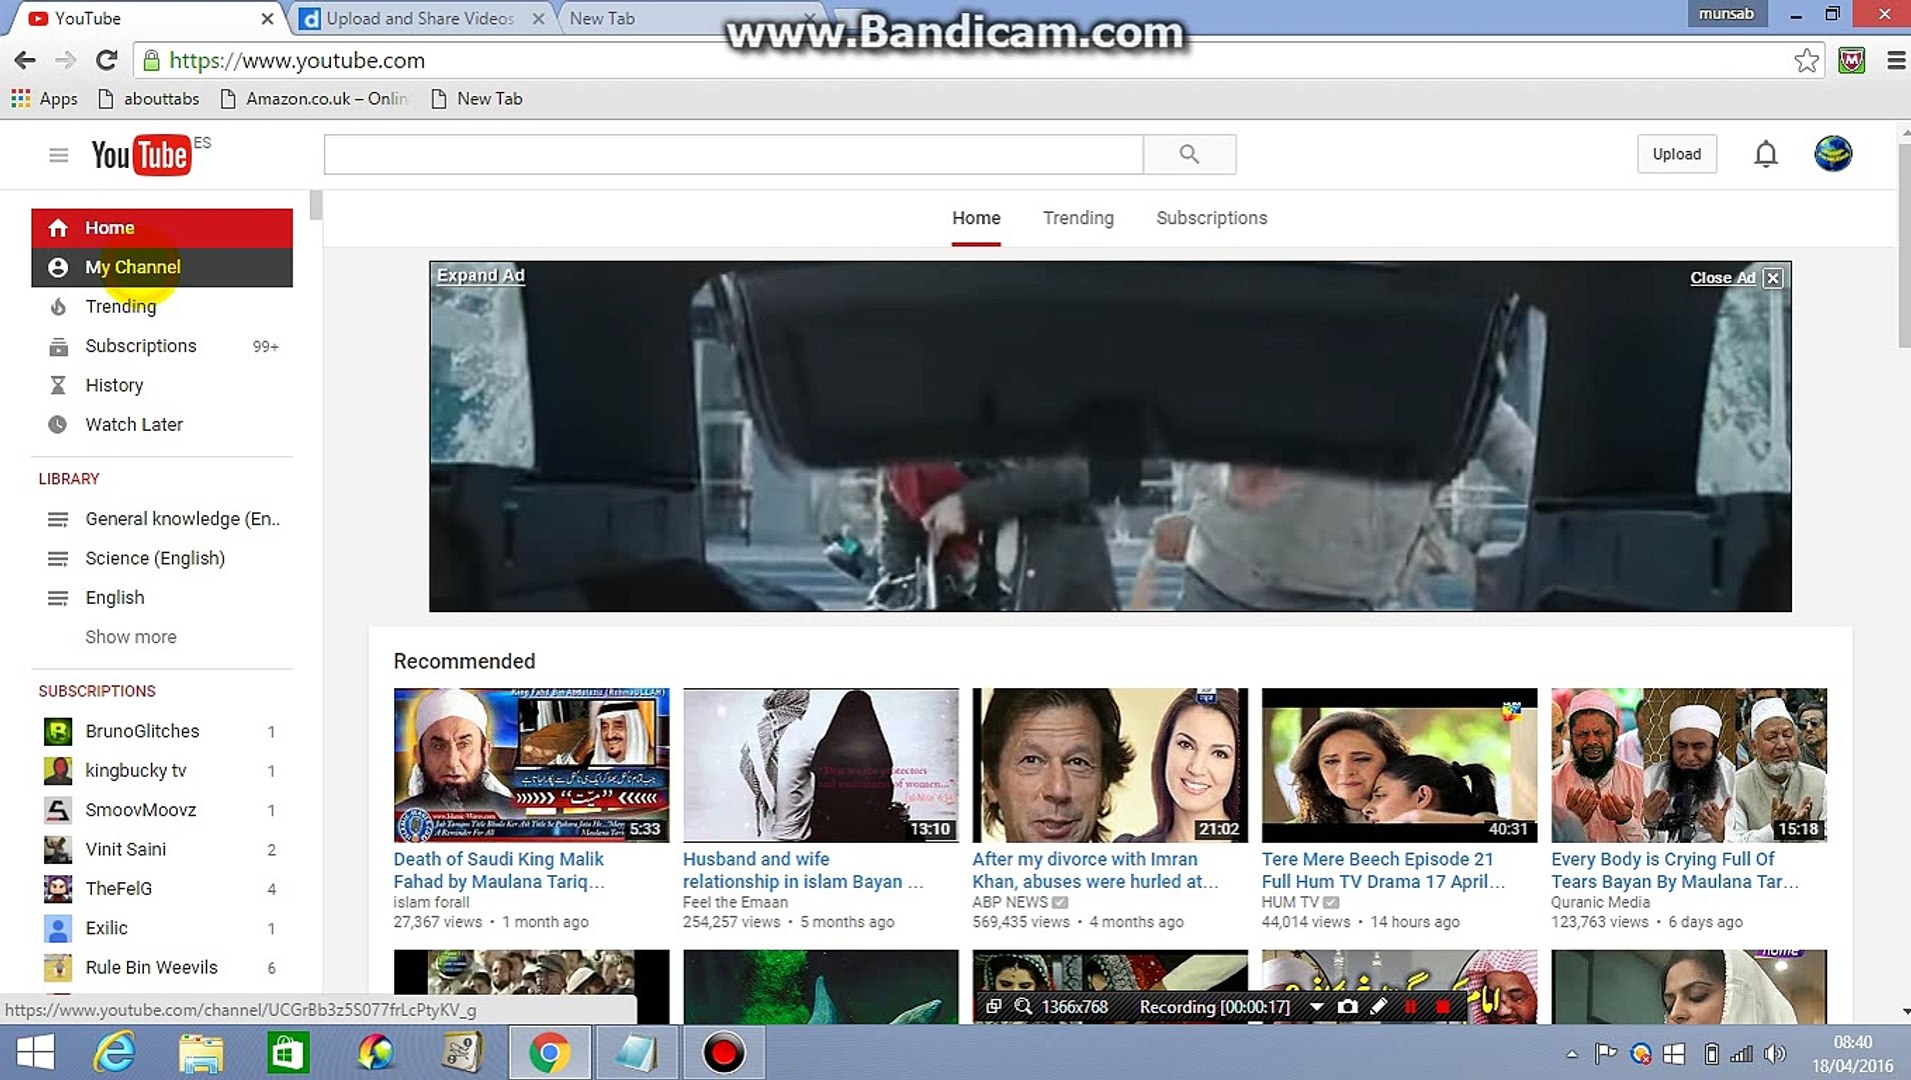
Task: Open the Husband and wife relationship video thumbnail
Action: click(x=821, y=765)
